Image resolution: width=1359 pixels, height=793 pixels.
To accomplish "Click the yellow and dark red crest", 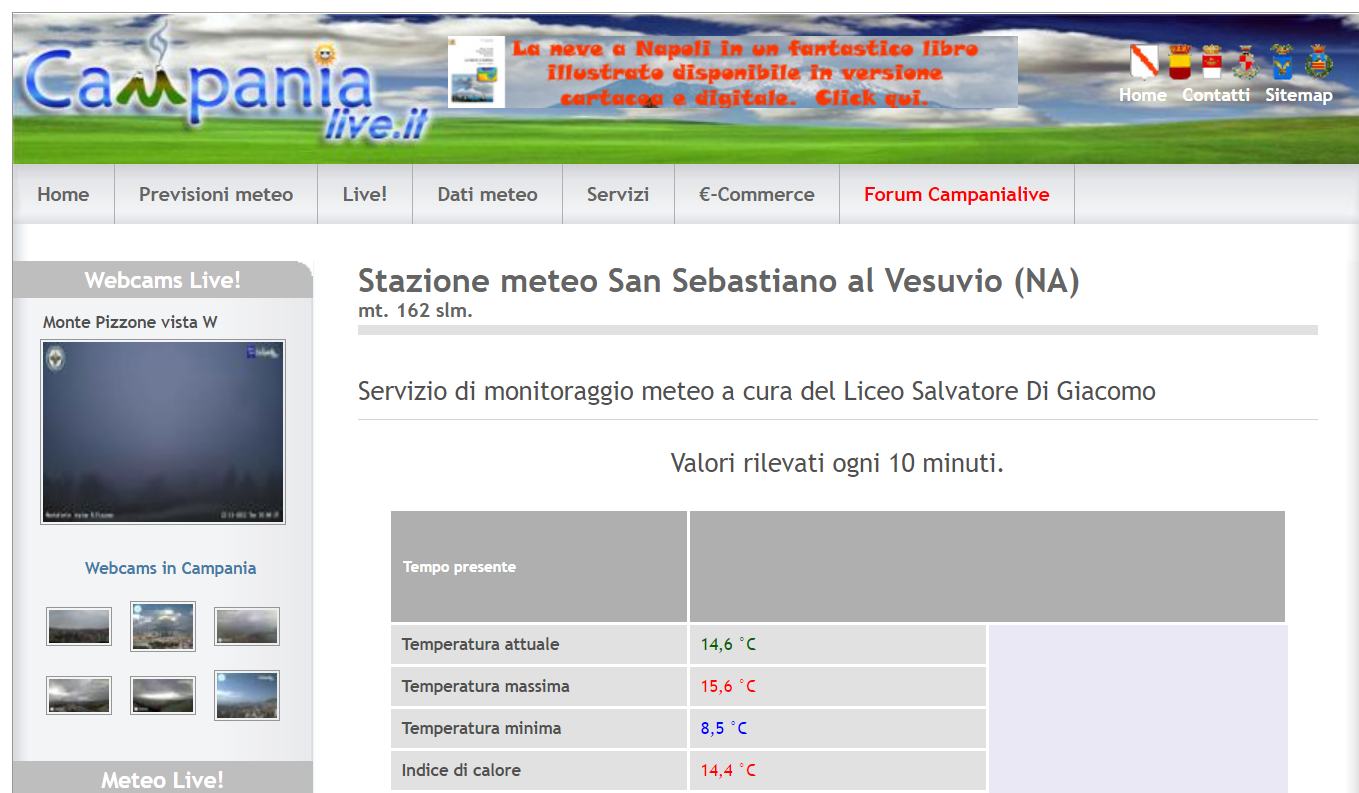I will 1180,62.
